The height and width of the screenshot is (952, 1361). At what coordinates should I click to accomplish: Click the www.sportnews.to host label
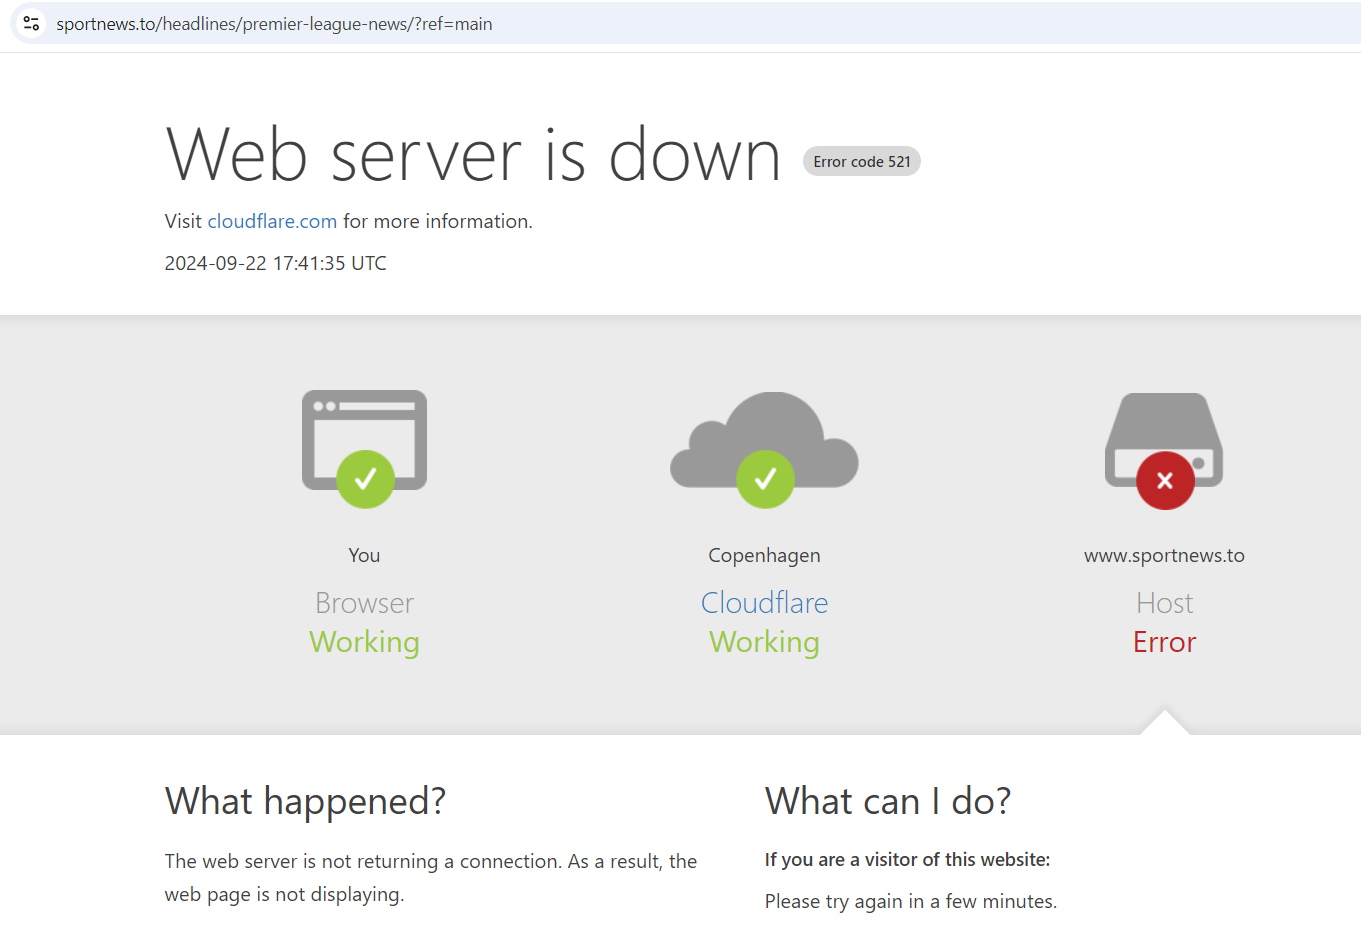pos(1164,556)
